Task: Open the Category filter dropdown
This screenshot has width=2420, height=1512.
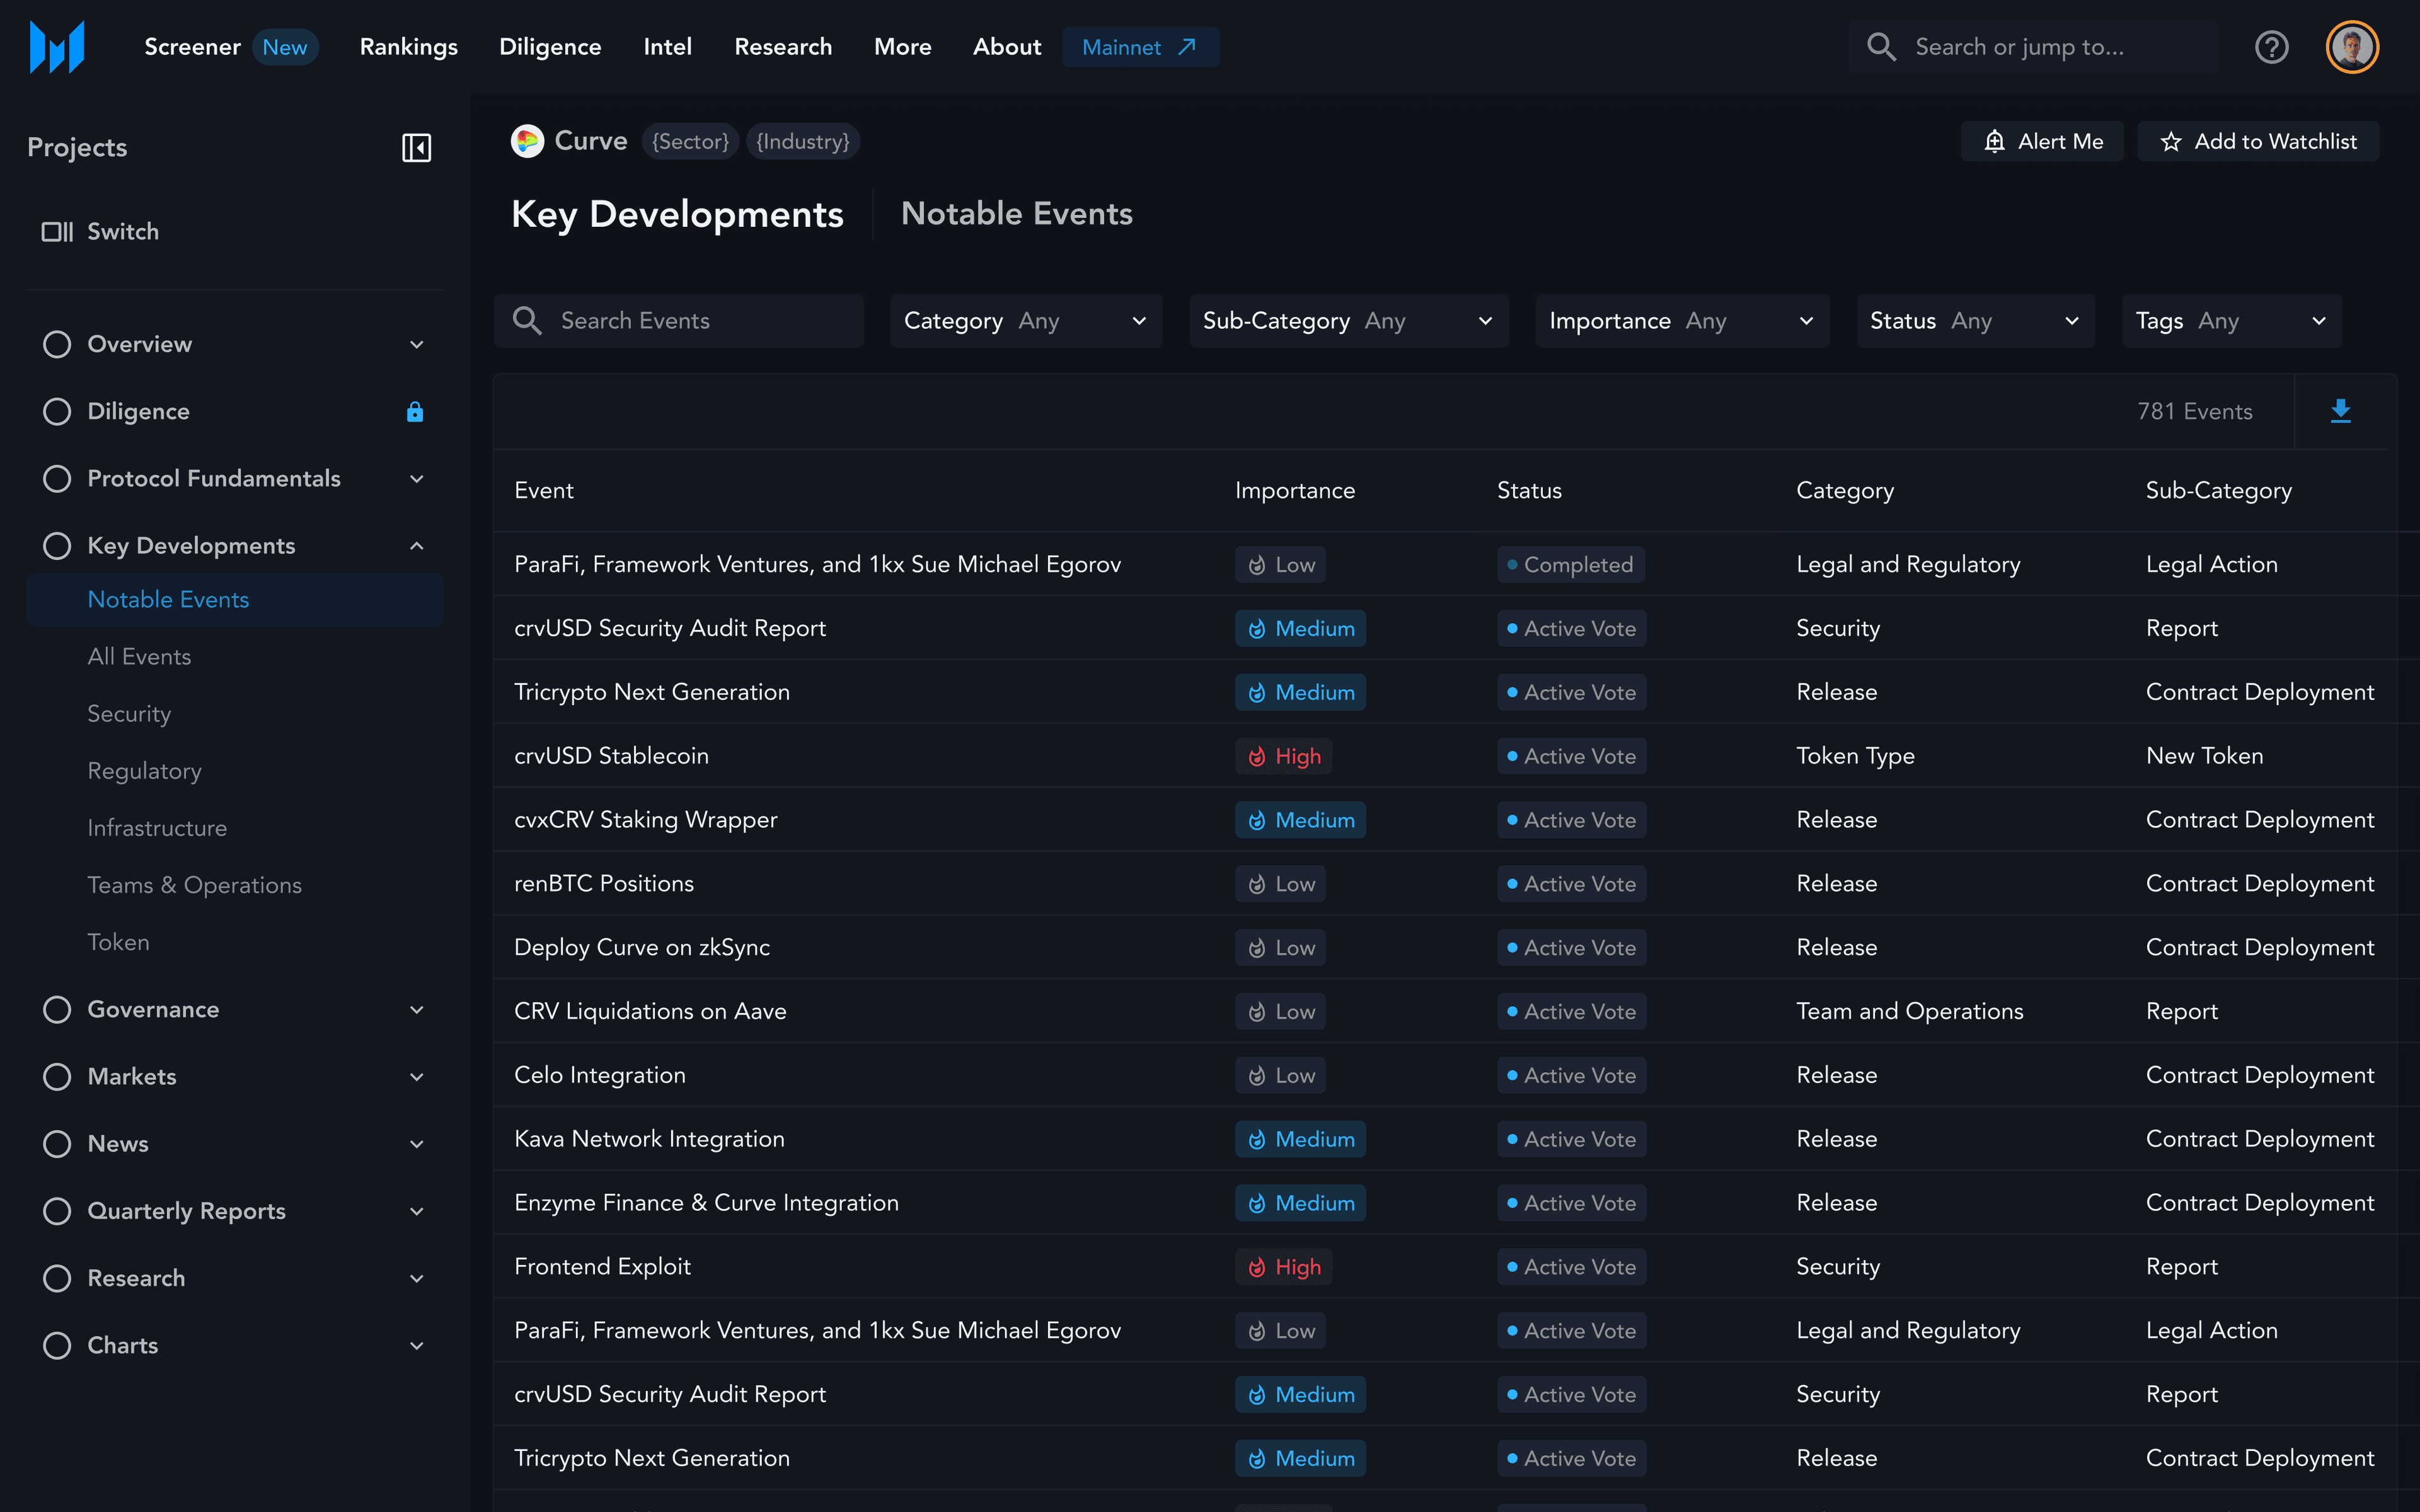Action: coord(1026,321)
